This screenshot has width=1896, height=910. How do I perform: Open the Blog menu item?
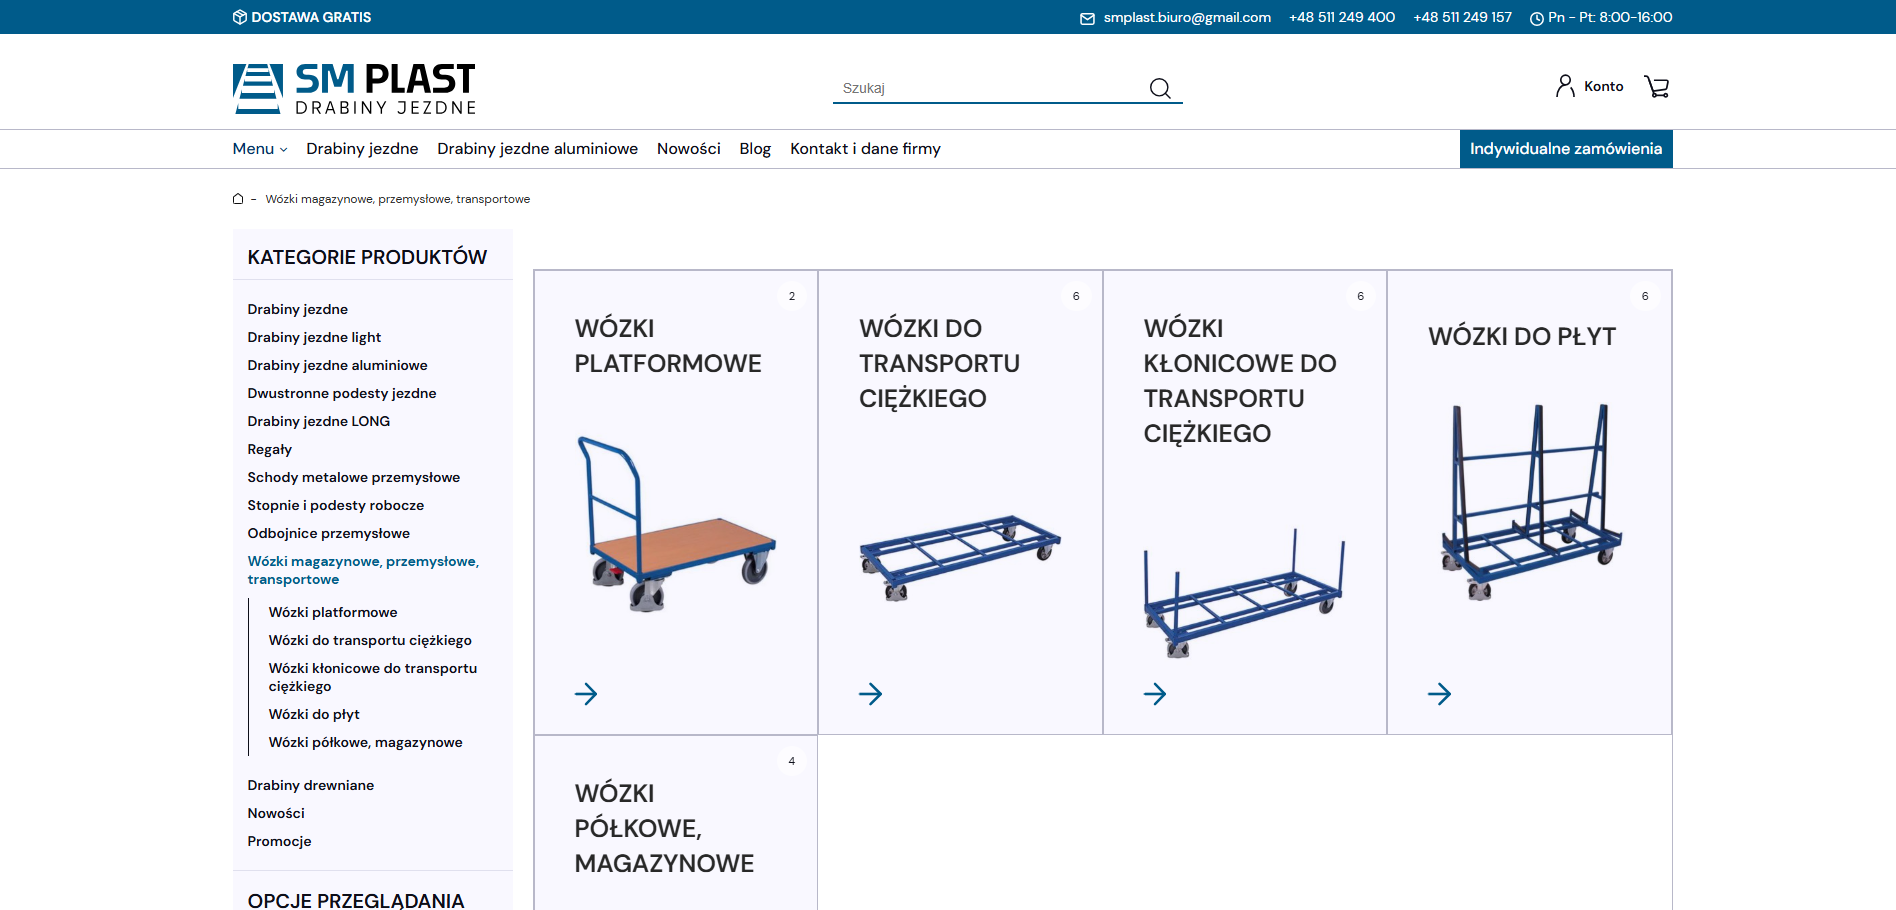click(755, 148)
